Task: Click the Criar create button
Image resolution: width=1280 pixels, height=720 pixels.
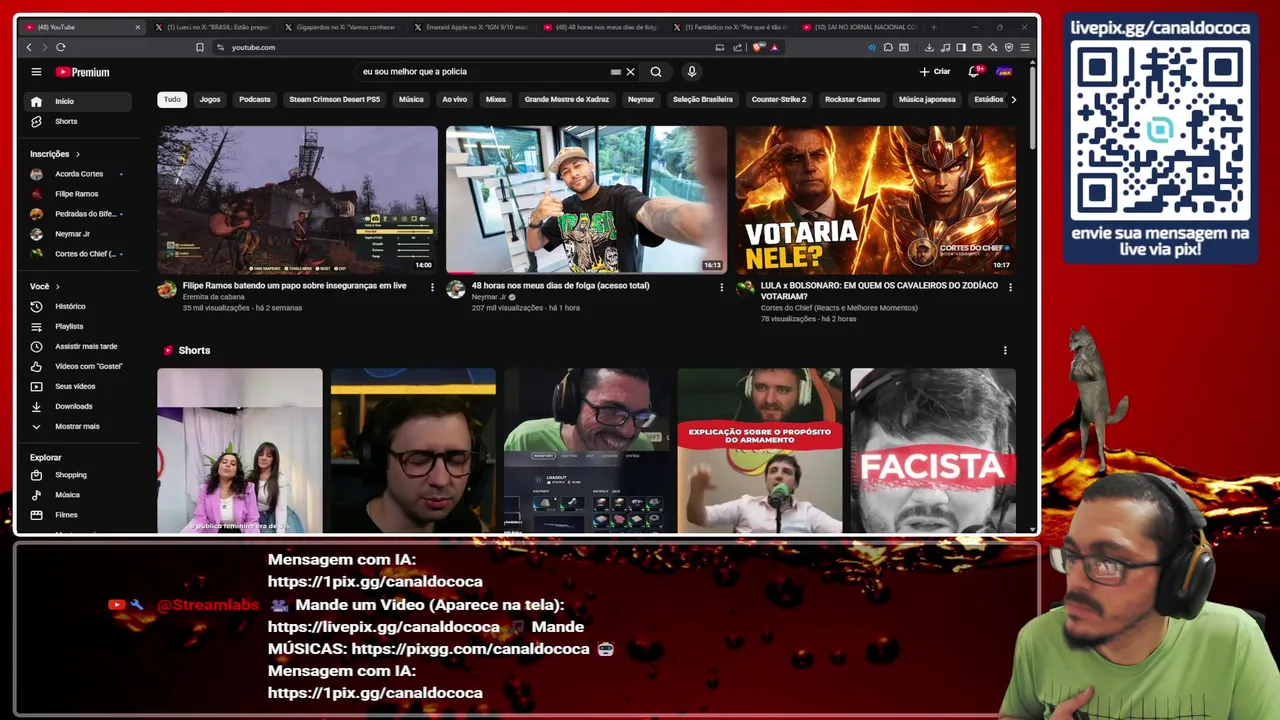Action: pos(935,72)
